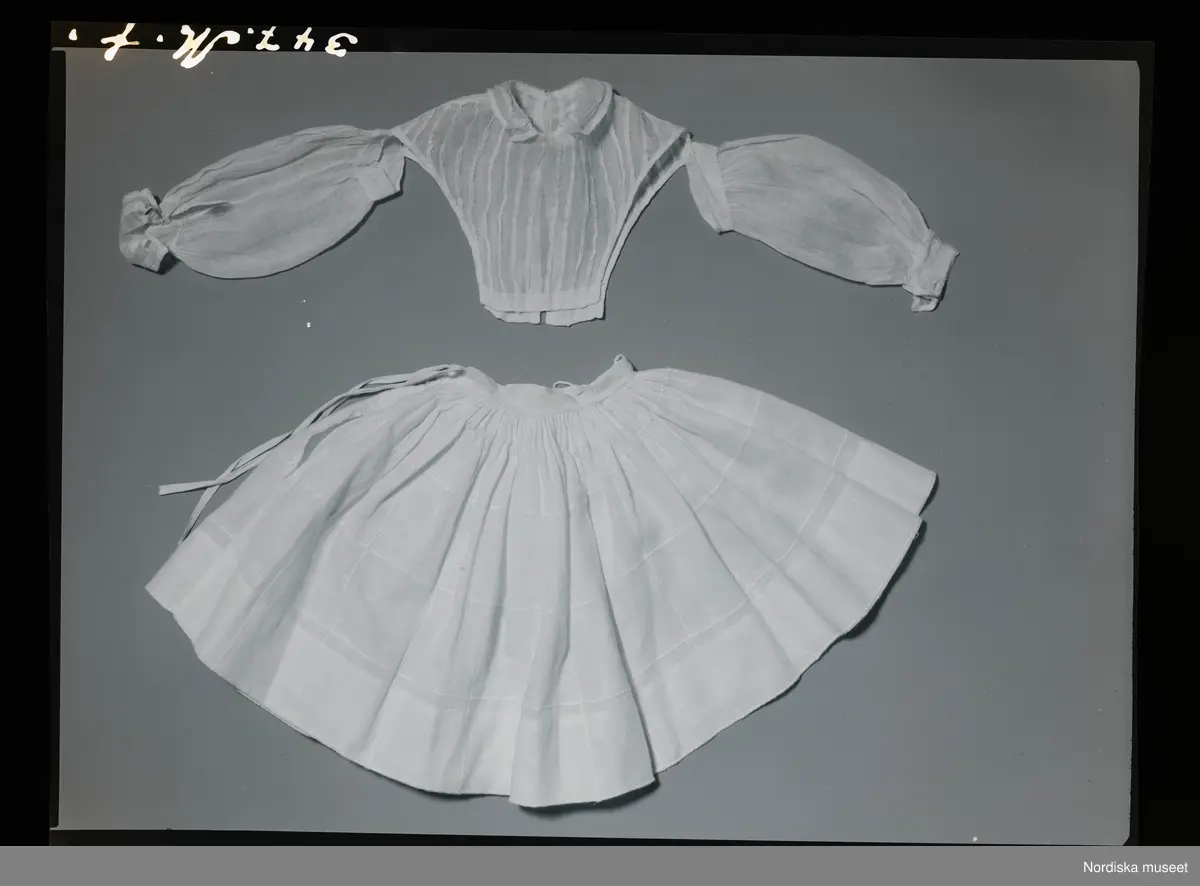Click the black negative border on right side
Screen dimensions: 1200x886
1170,450
